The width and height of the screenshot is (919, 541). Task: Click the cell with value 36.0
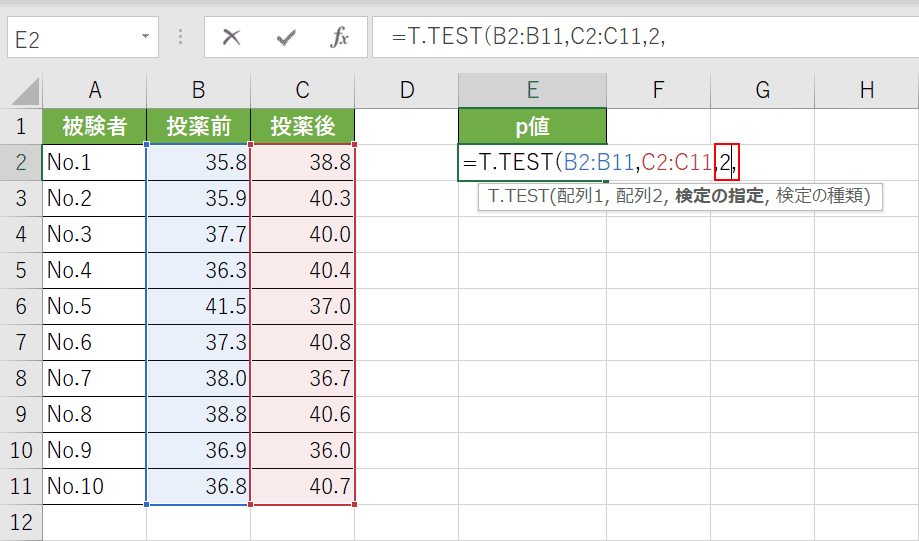(x=302, y=450)
